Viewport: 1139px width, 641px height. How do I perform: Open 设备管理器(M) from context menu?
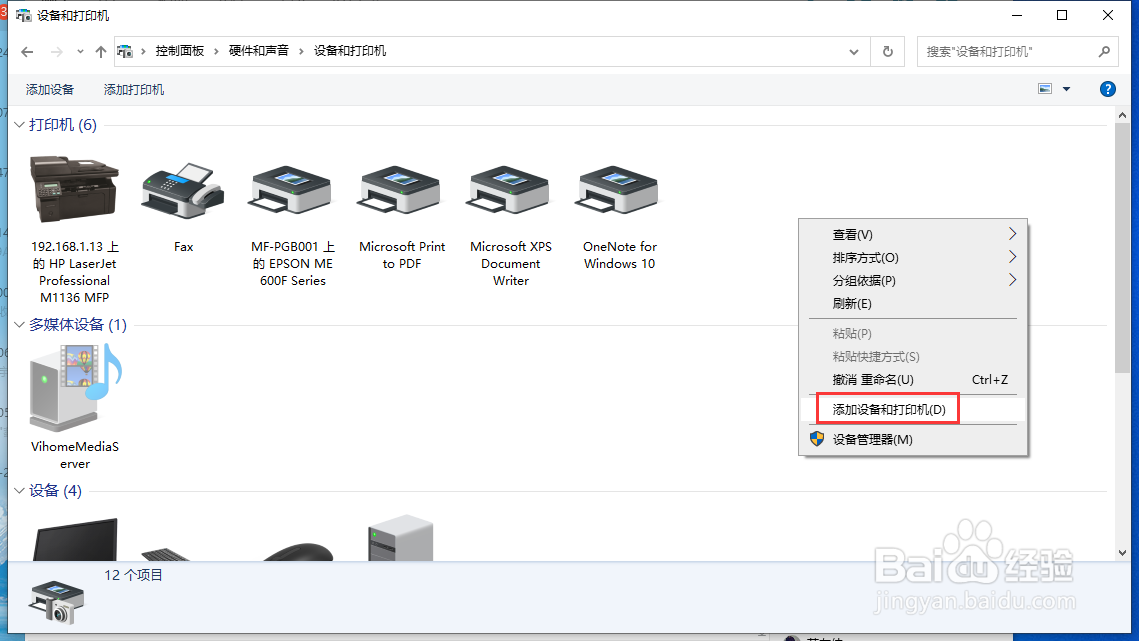[x=912, y=439]
